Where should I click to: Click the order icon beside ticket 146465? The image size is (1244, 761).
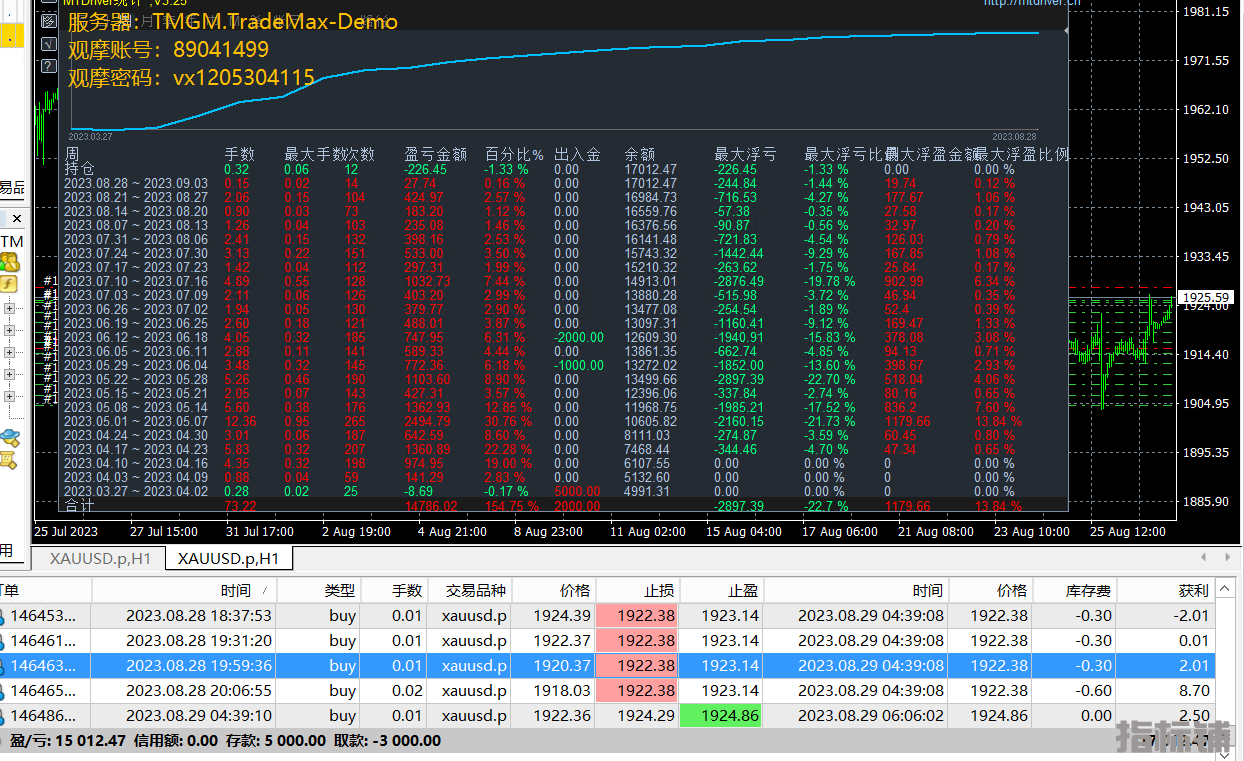coord(3,691)
